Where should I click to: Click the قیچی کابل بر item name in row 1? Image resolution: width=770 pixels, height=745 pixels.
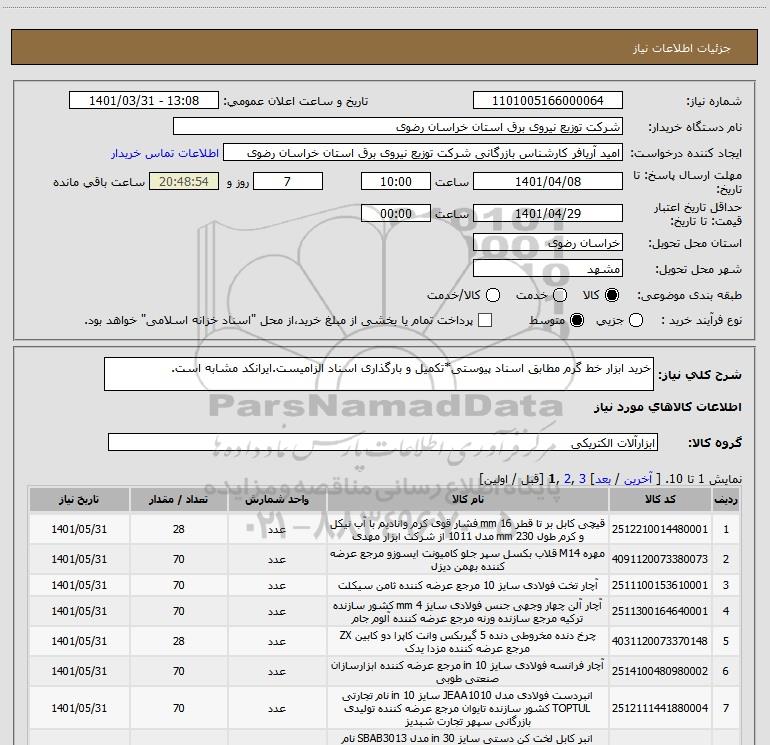[468, 529]
